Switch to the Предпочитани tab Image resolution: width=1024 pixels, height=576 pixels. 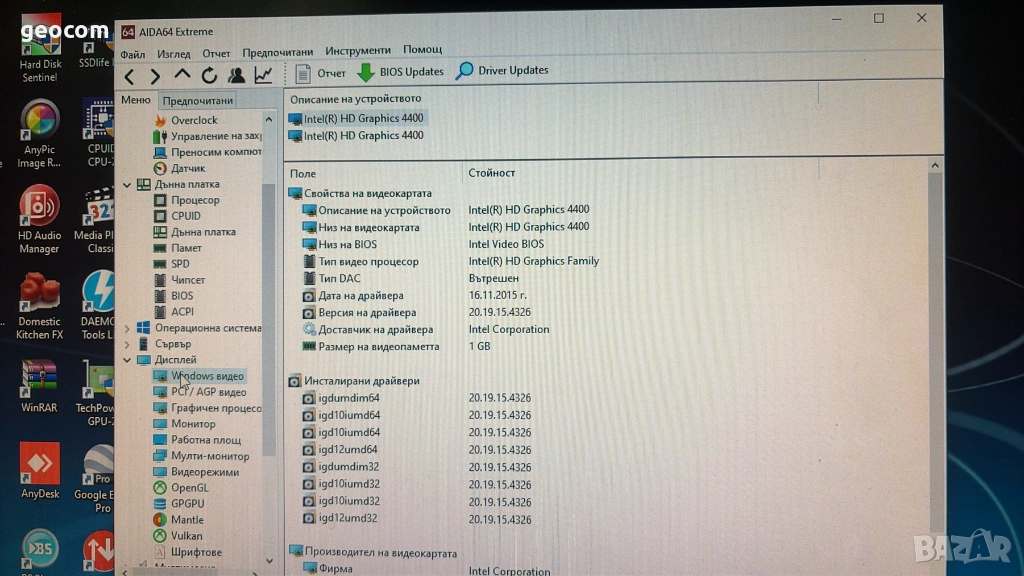pos(198,100)
